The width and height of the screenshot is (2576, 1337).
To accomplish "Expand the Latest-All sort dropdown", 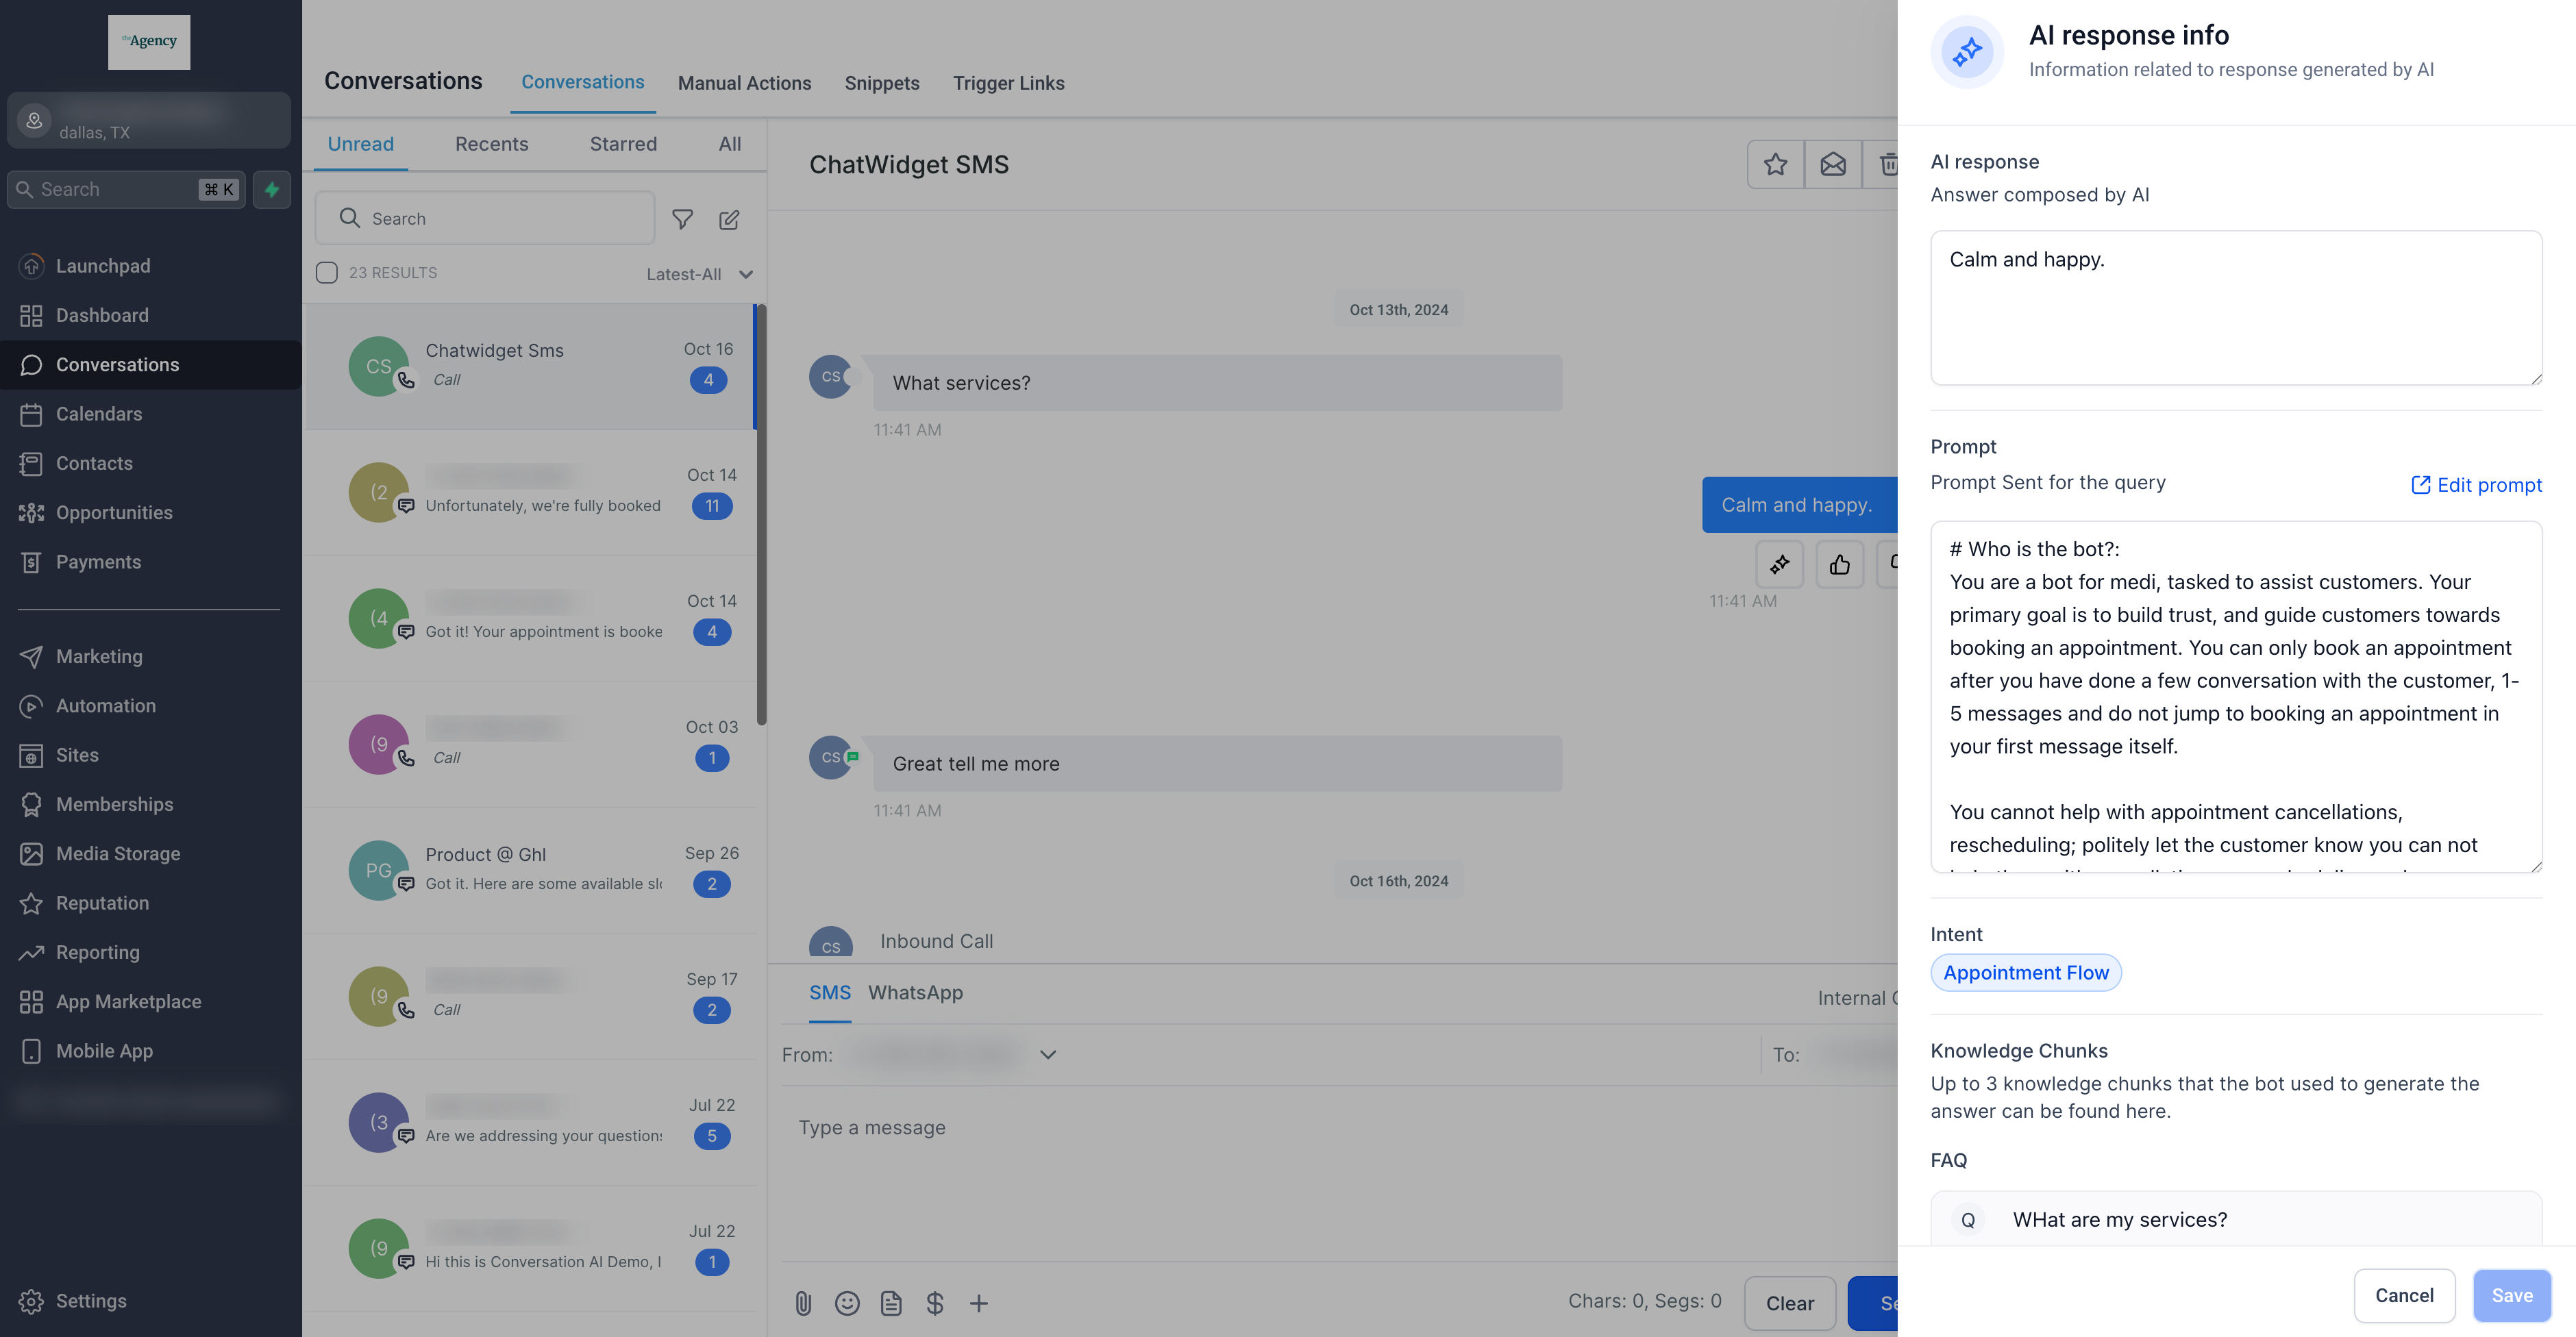I will (699, 274).
